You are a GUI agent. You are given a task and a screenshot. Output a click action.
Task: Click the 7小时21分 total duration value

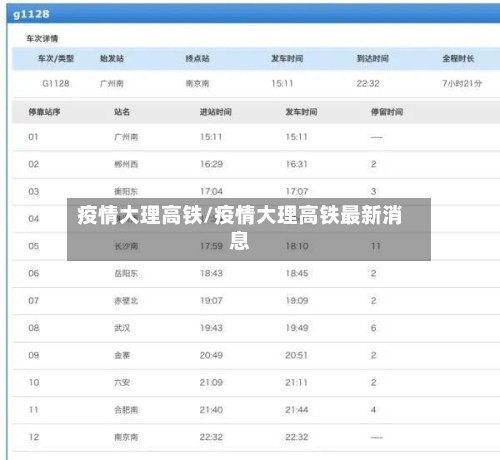coord(462,83)
